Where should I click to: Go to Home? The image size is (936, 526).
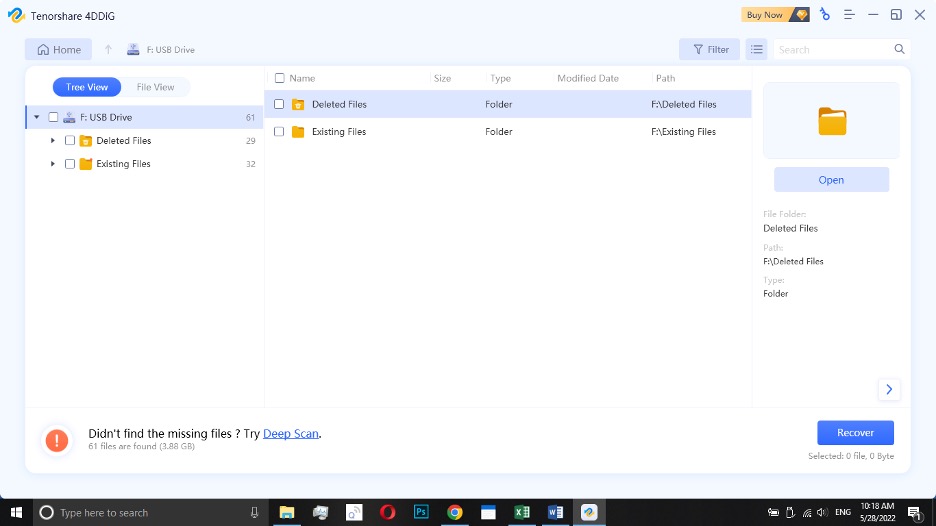pyautogui.click(x=58, y=50)
